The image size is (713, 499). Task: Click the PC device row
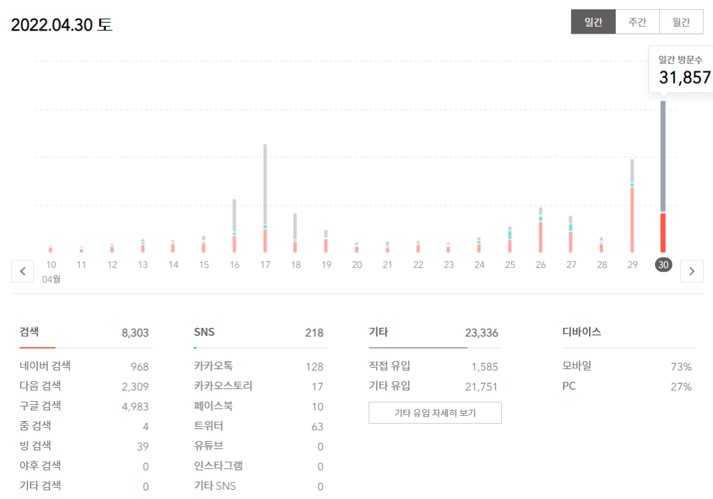click(x=628, y=386)
